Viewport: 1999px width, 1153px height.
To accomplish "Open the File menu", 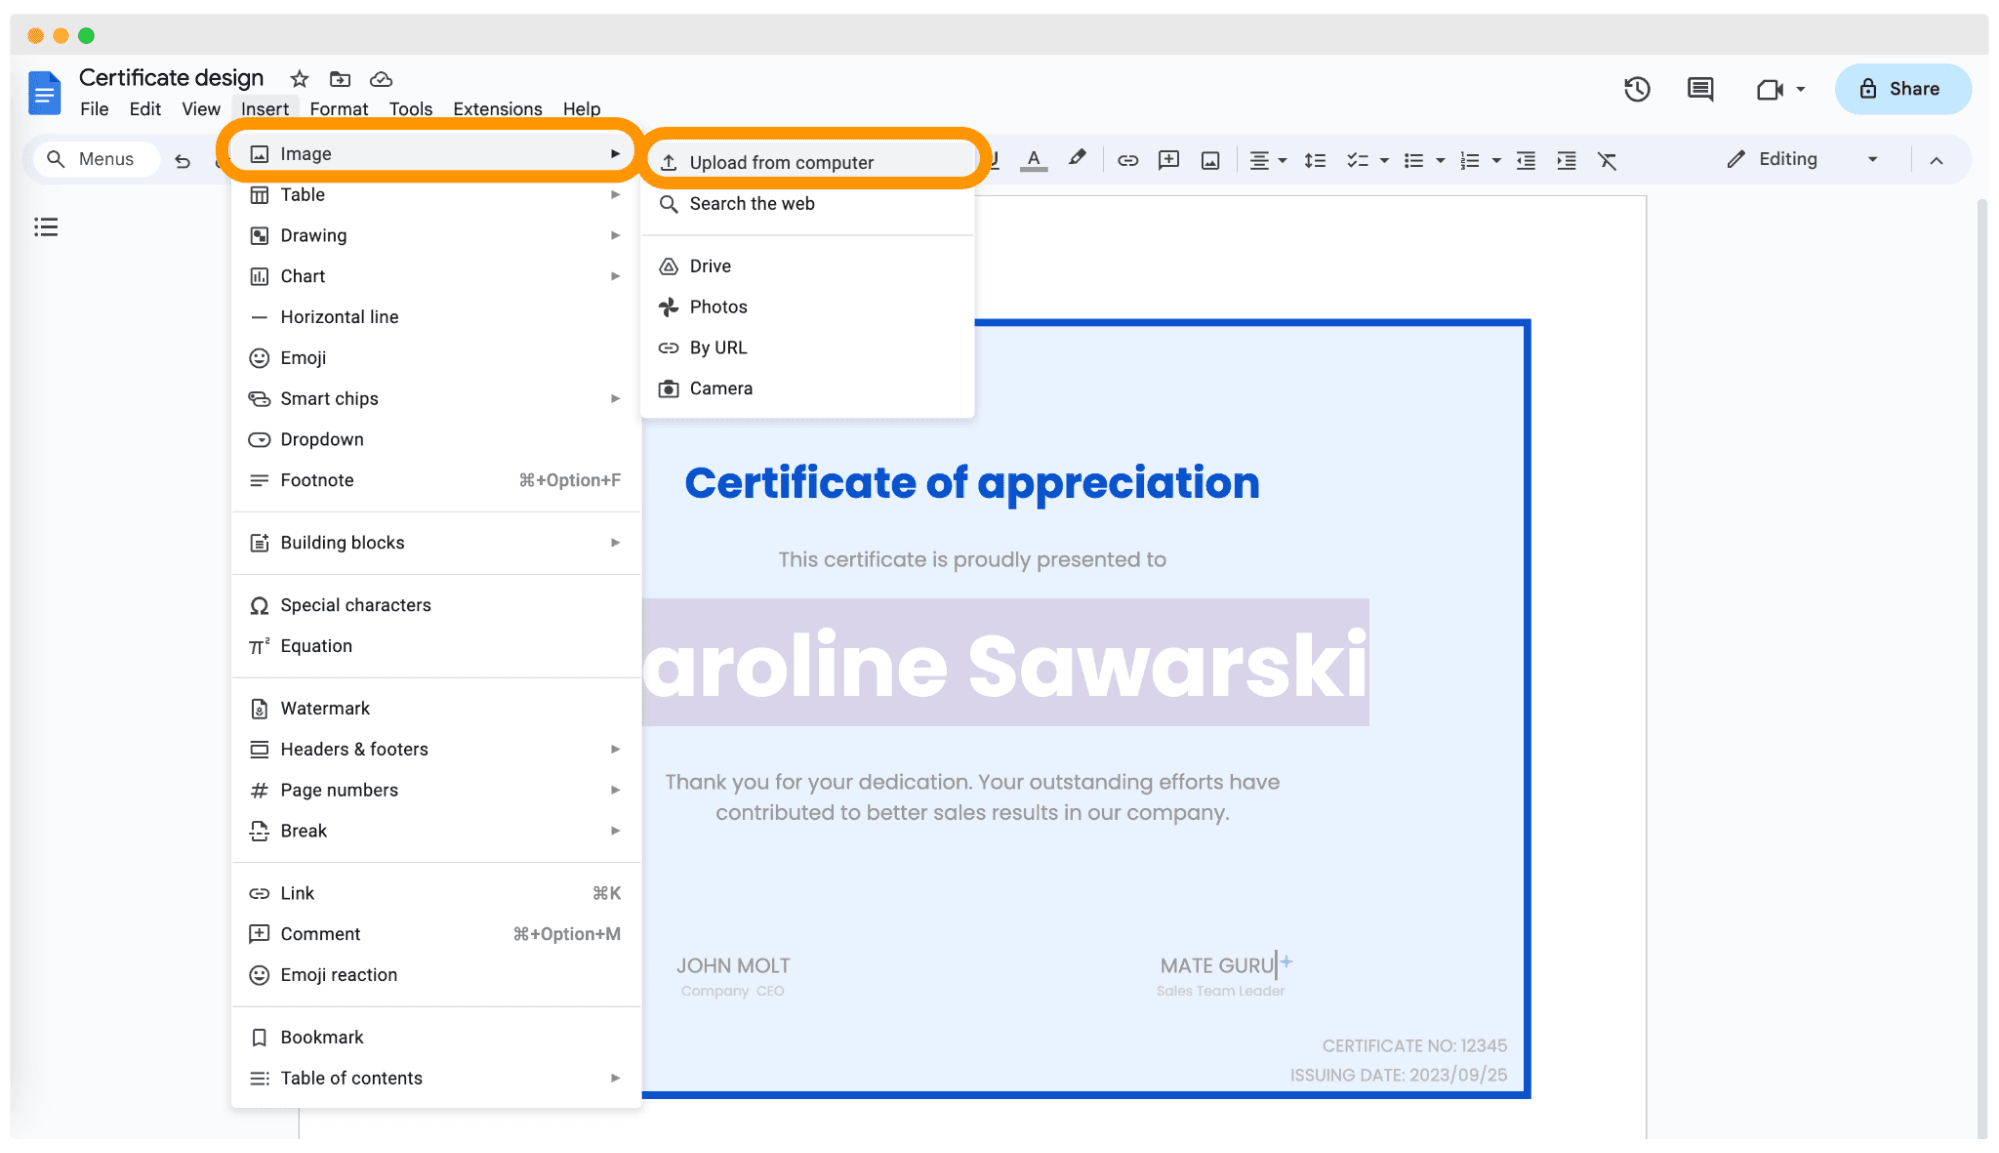I will coord(94,109).
